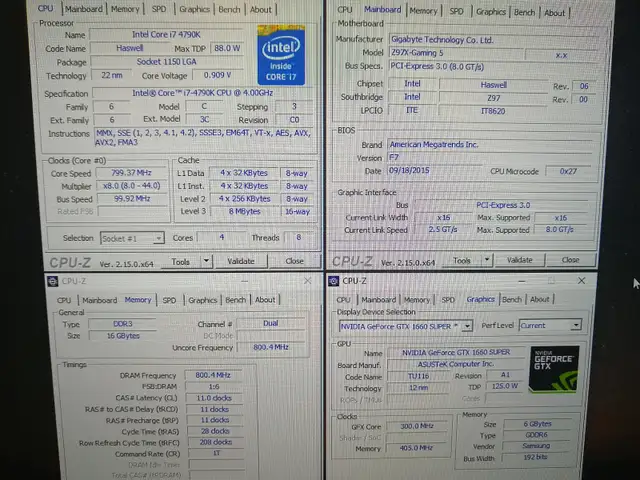Select SPD tab in memory timings window
Image resolution: width=640 pixels, height=480 pixels.
click(169, 300)
